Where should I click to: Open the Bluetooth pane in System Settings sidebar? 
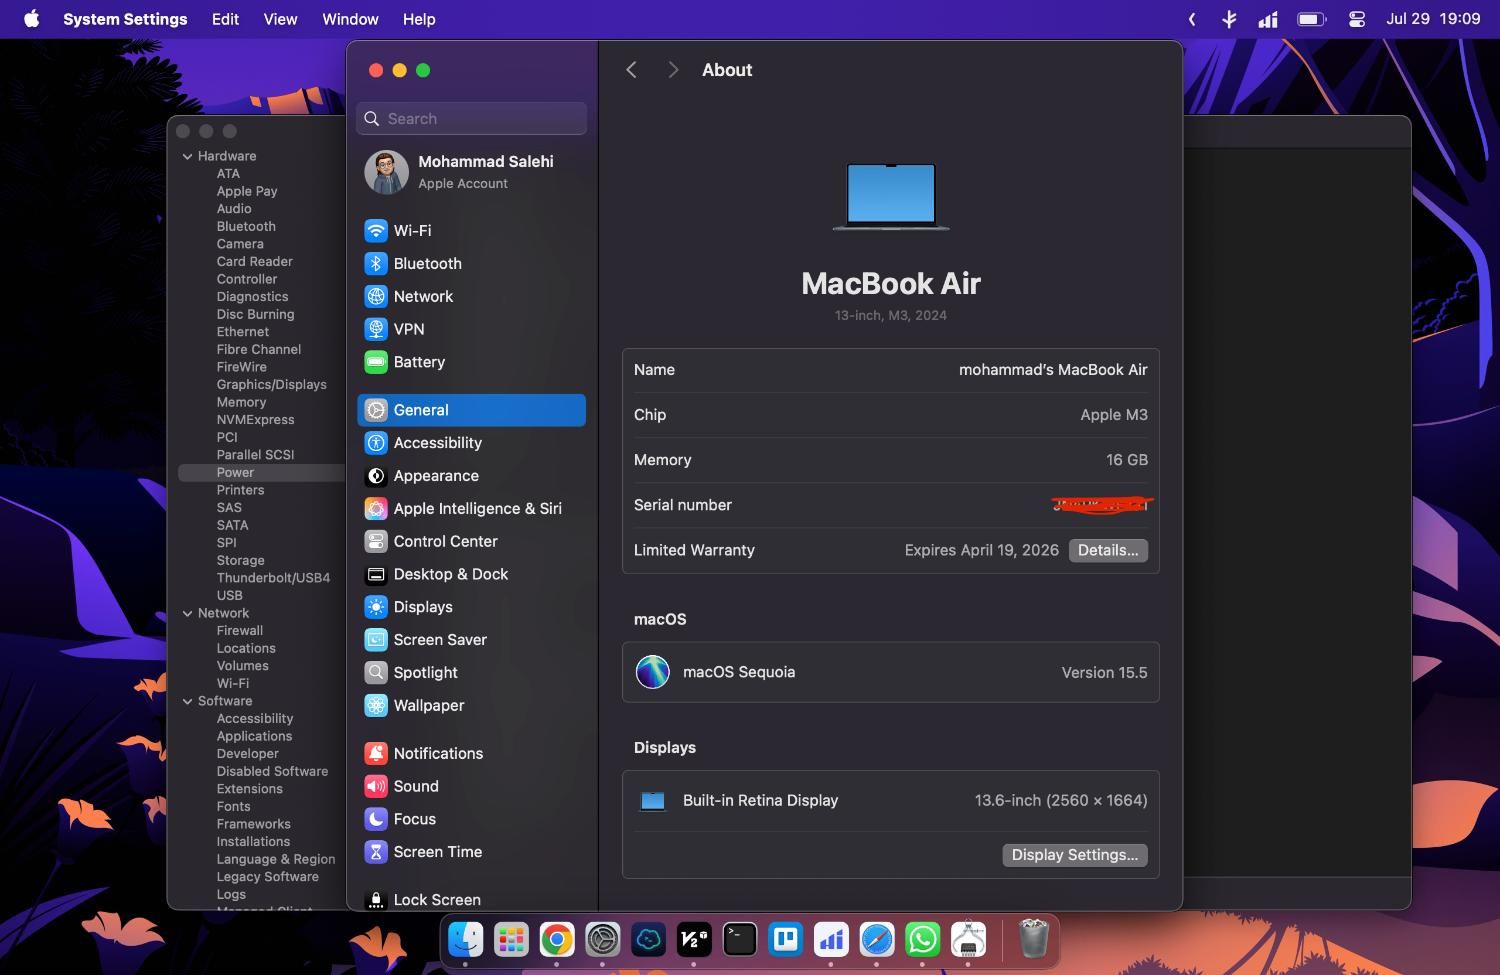pyautogui.click(x=471, y=263)
